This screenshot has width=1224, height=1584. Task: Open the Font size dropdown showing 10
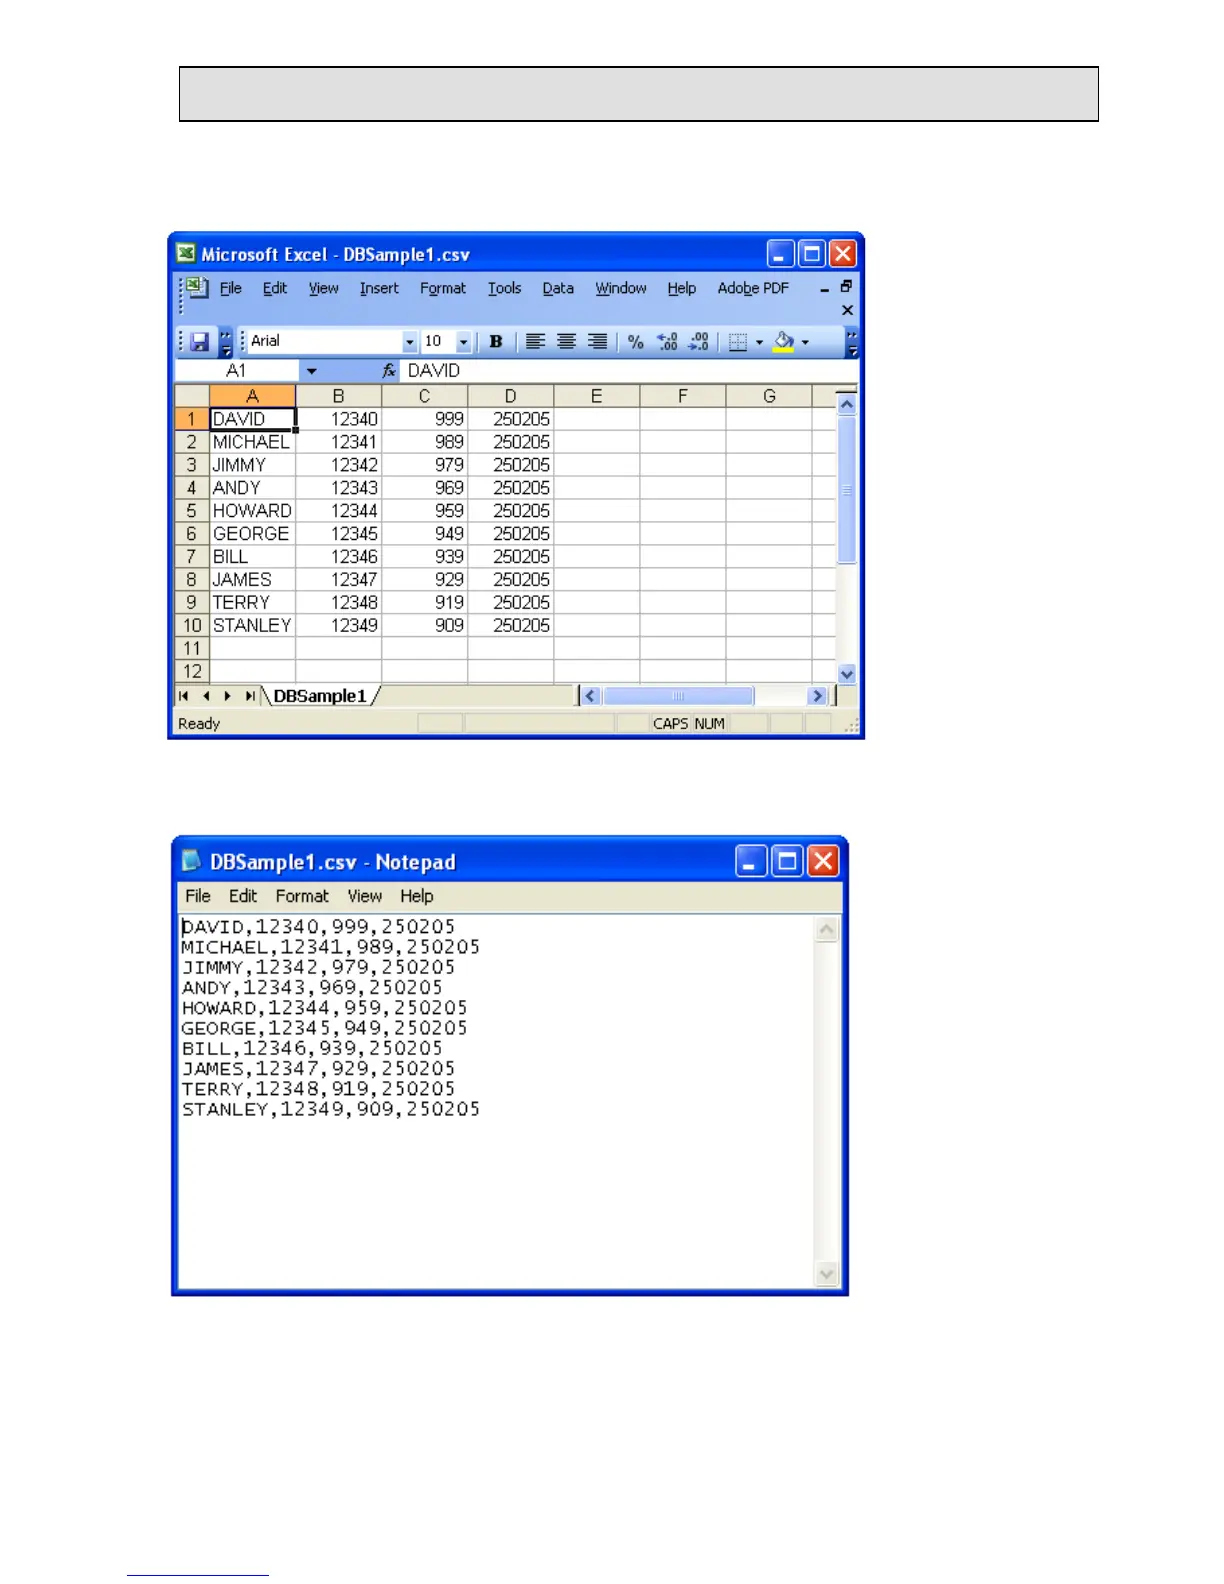tap(463, 342)
